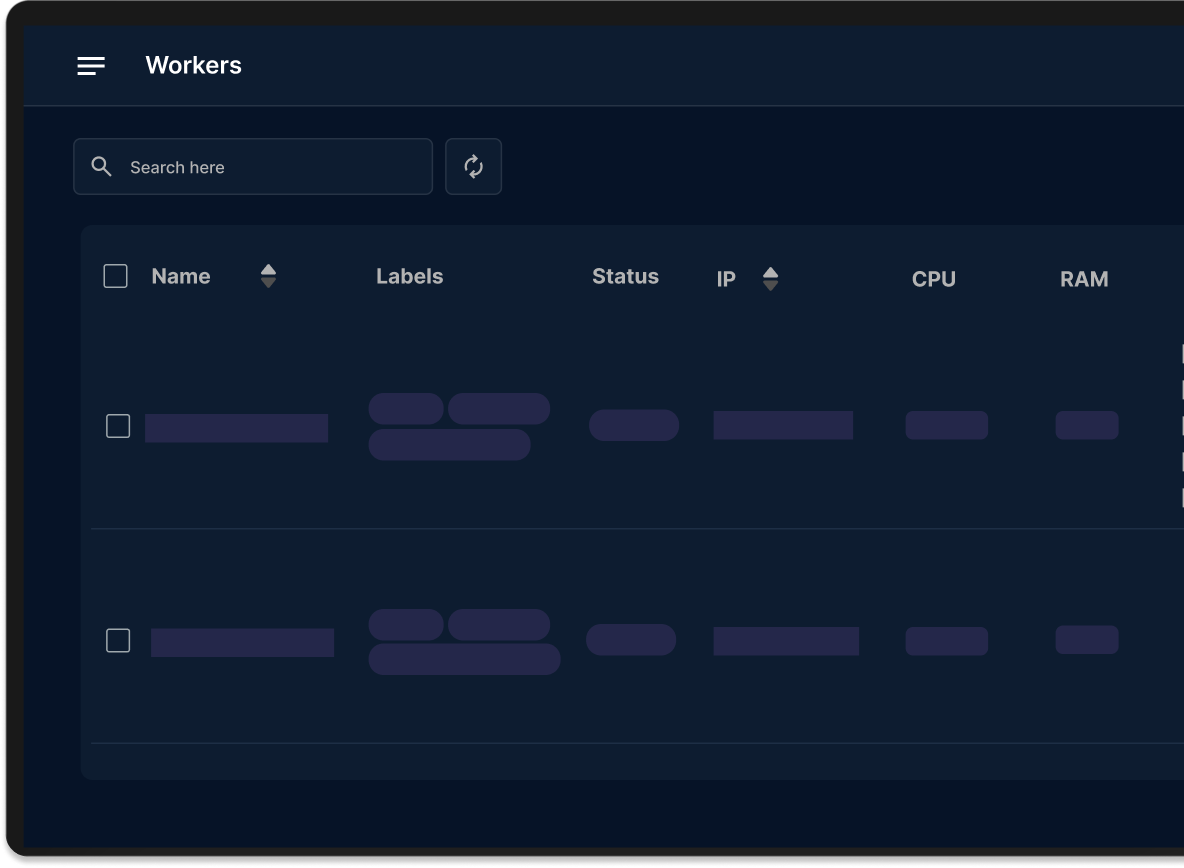Click the IP column header text
Viewport: 1184px width, 868px height.
tap(726, 280)
